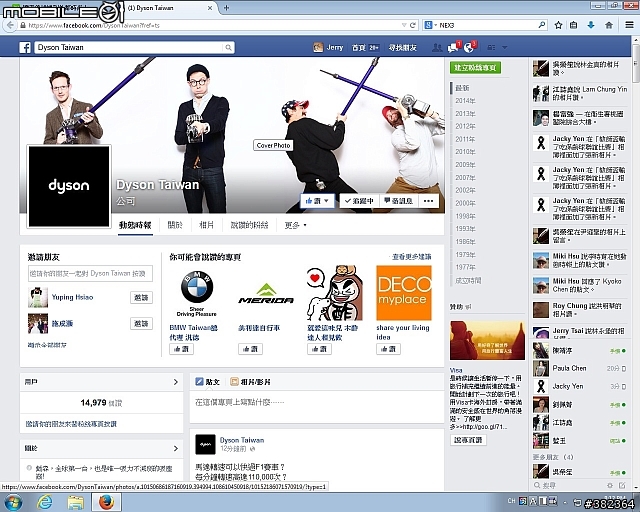
Task: Open URL bar history dropdown arrow
Action: click(404, 25)
